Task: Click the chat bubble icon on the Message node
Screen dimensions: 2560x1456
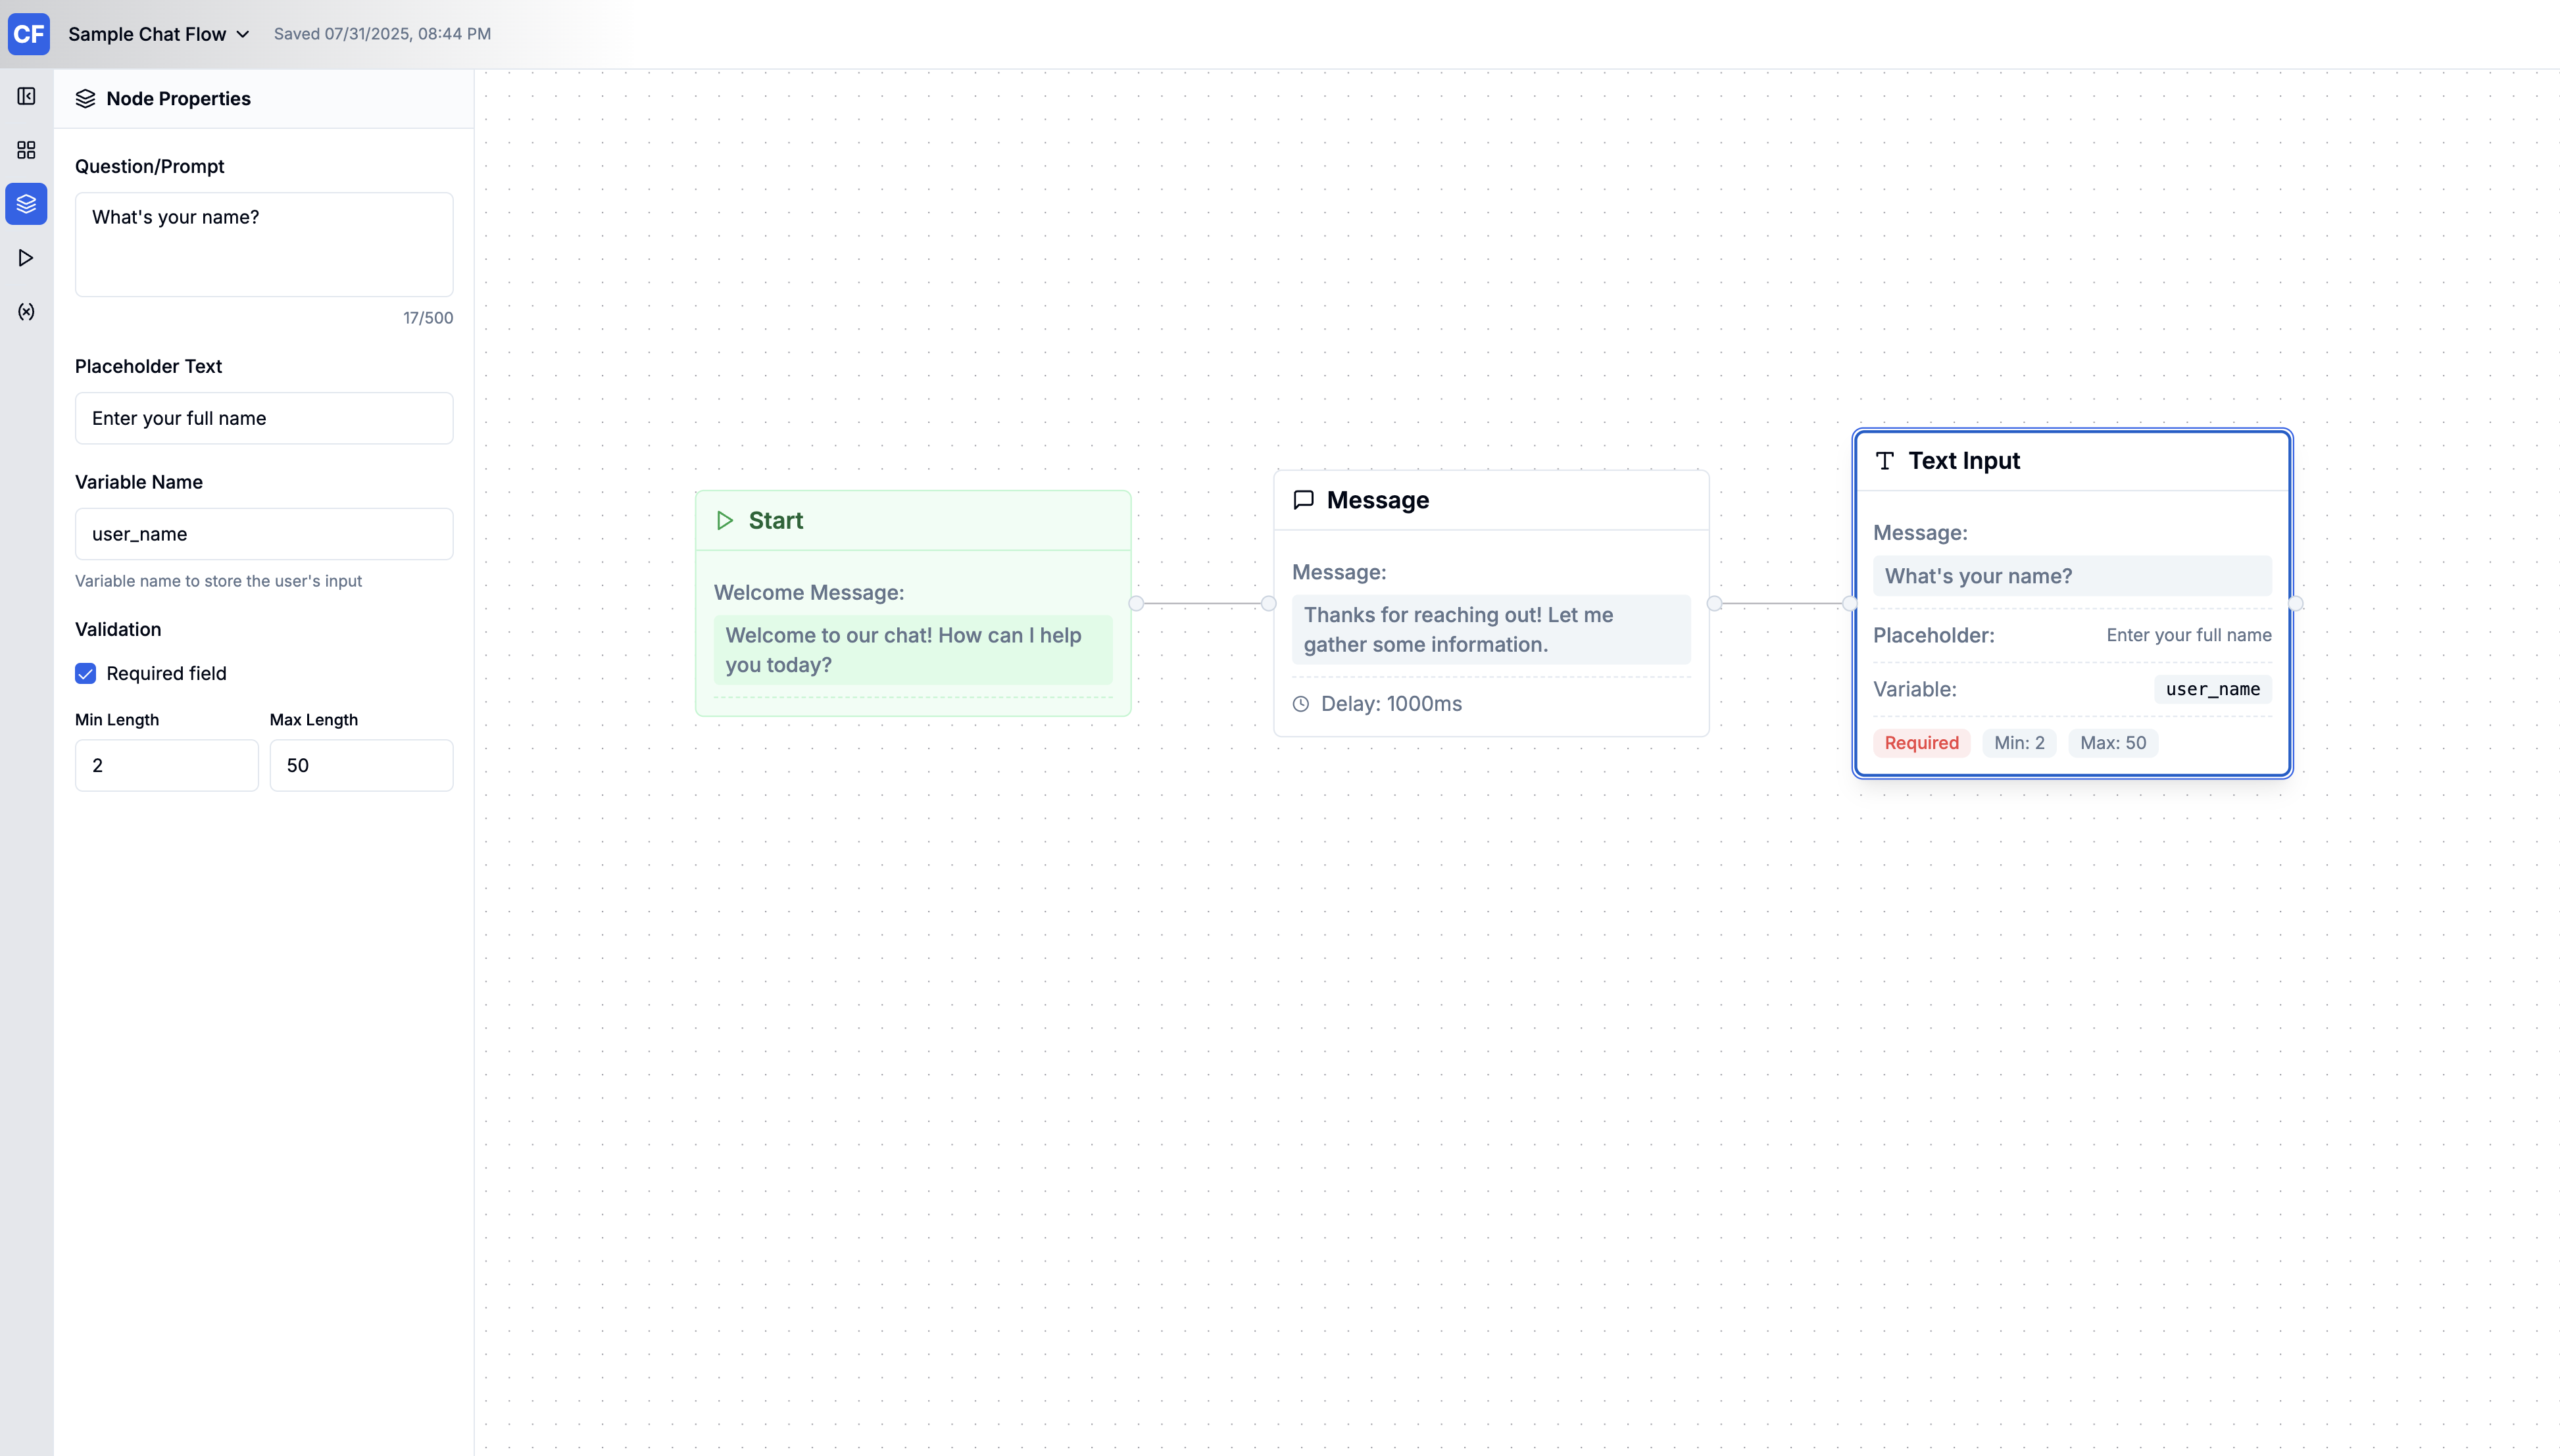Action: (x=1303, y=499)
